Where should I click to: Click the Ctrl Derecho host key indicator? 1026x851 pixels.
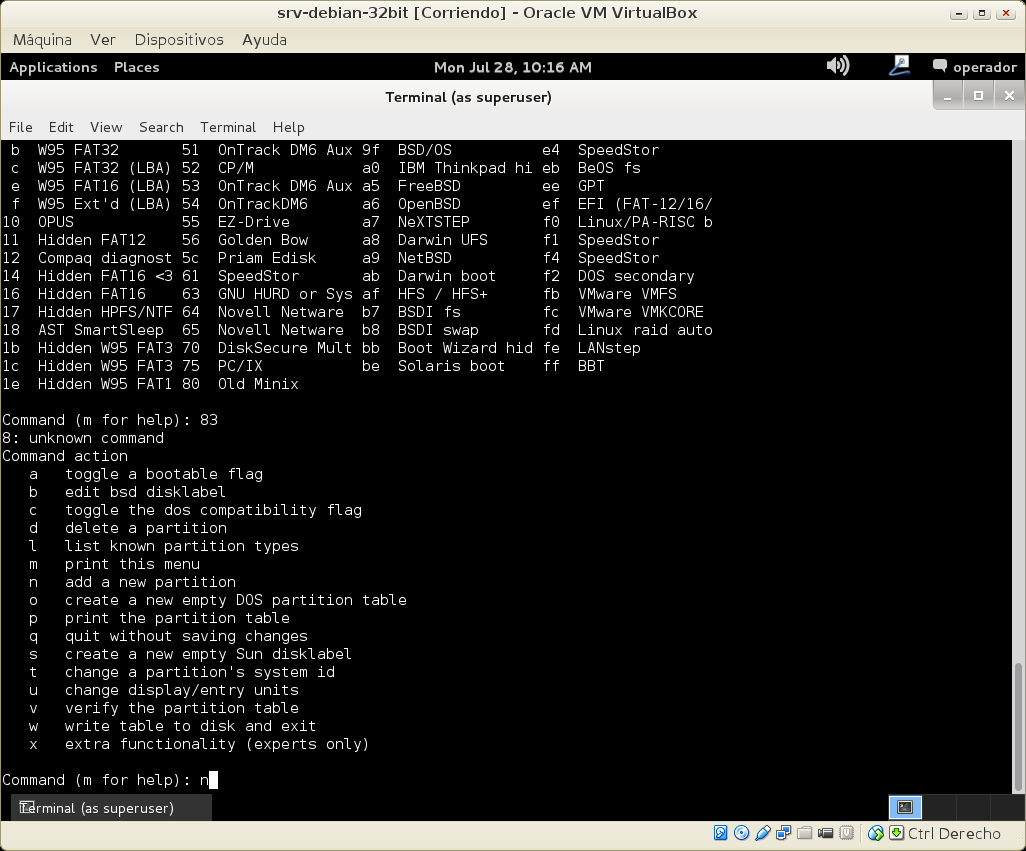[953, 833]
